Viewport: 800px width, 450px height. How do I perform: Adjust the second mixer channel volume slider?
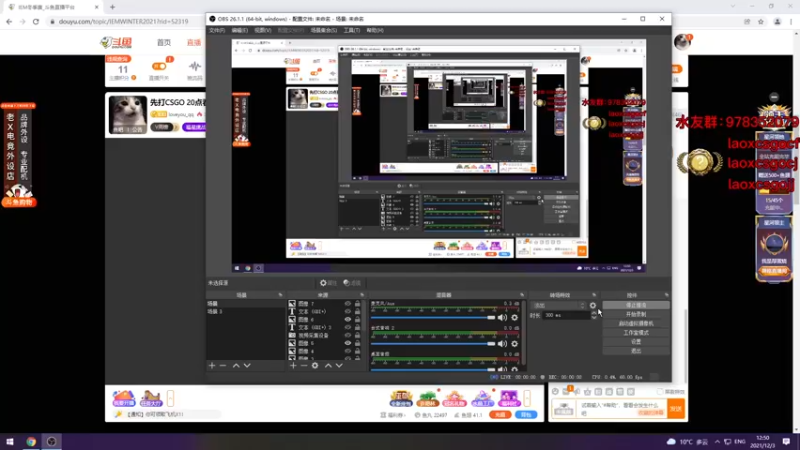[x=433, y=344]
